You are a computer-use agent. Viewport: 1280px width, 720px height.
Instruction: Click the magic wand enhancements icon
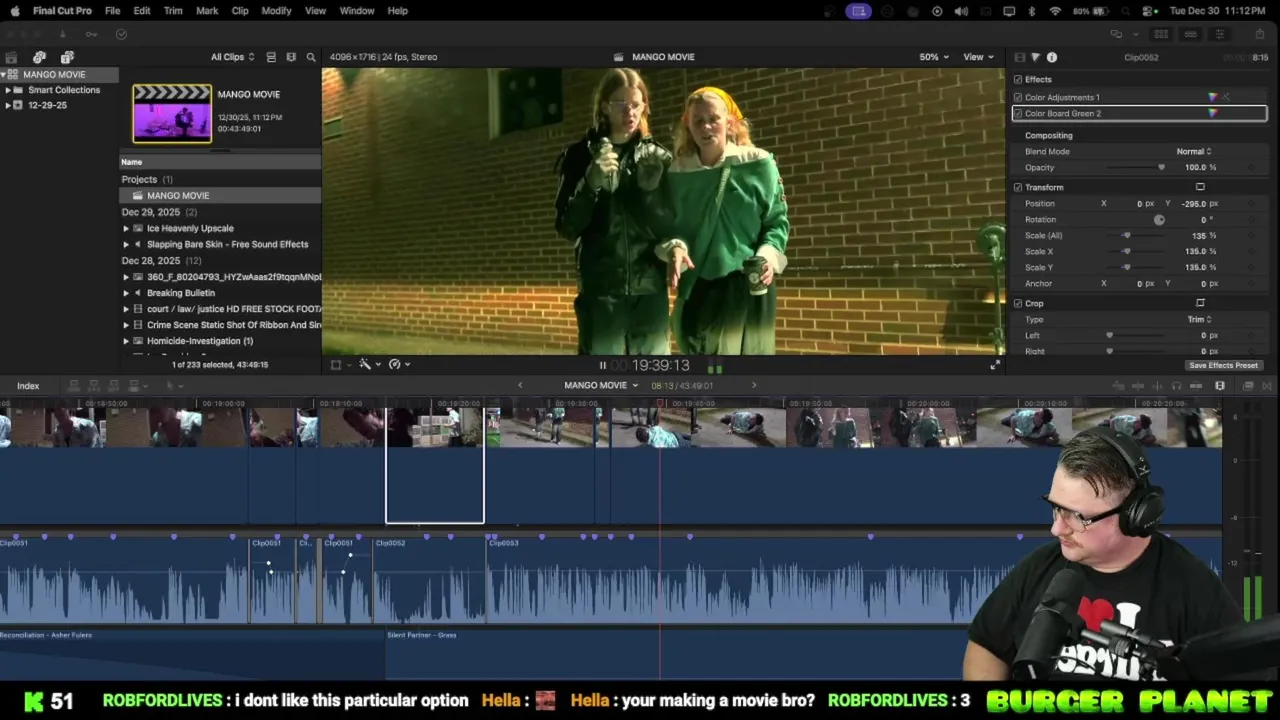point(366,364)
